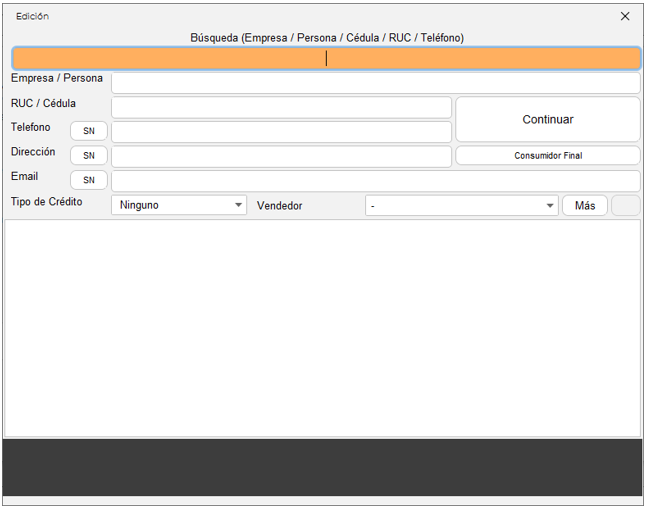Open the Tipo de Crédito dropdown
Screen dimensions: 647x510
179,205
